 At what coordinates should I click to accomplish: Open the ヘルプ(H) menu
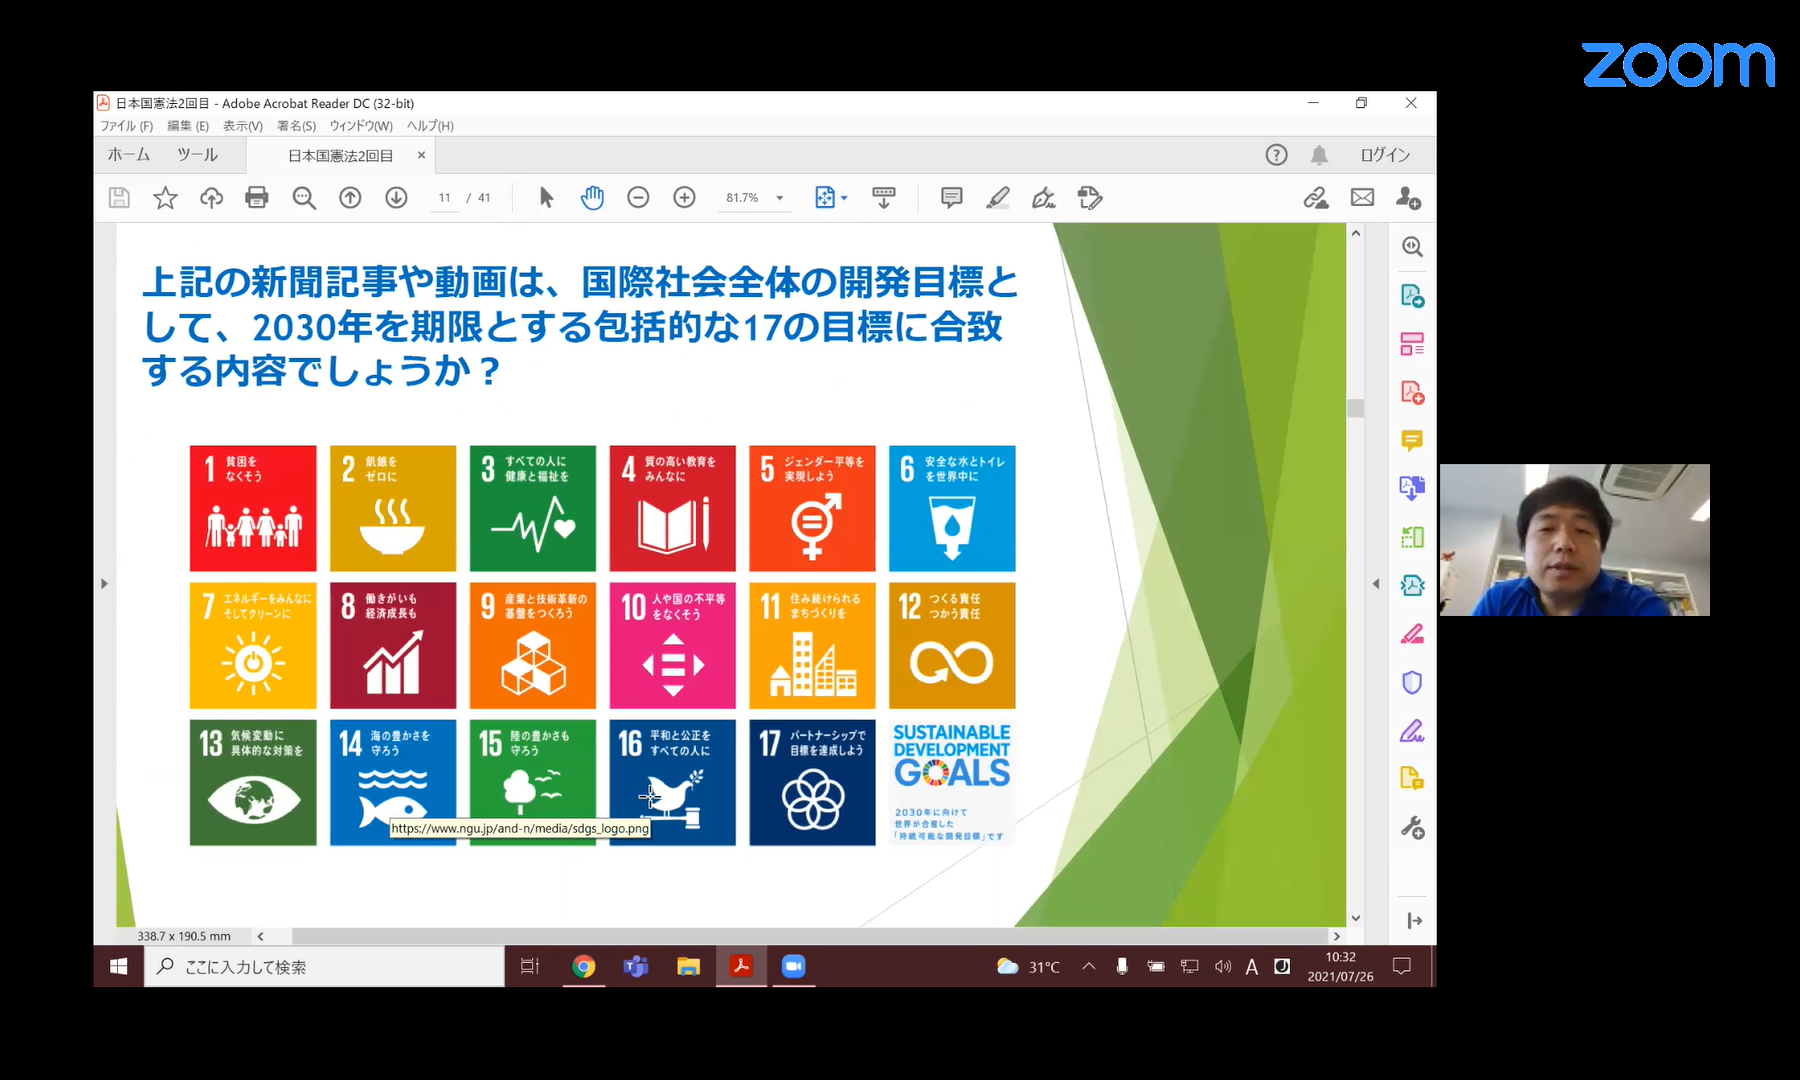click(x=430, y=126)
